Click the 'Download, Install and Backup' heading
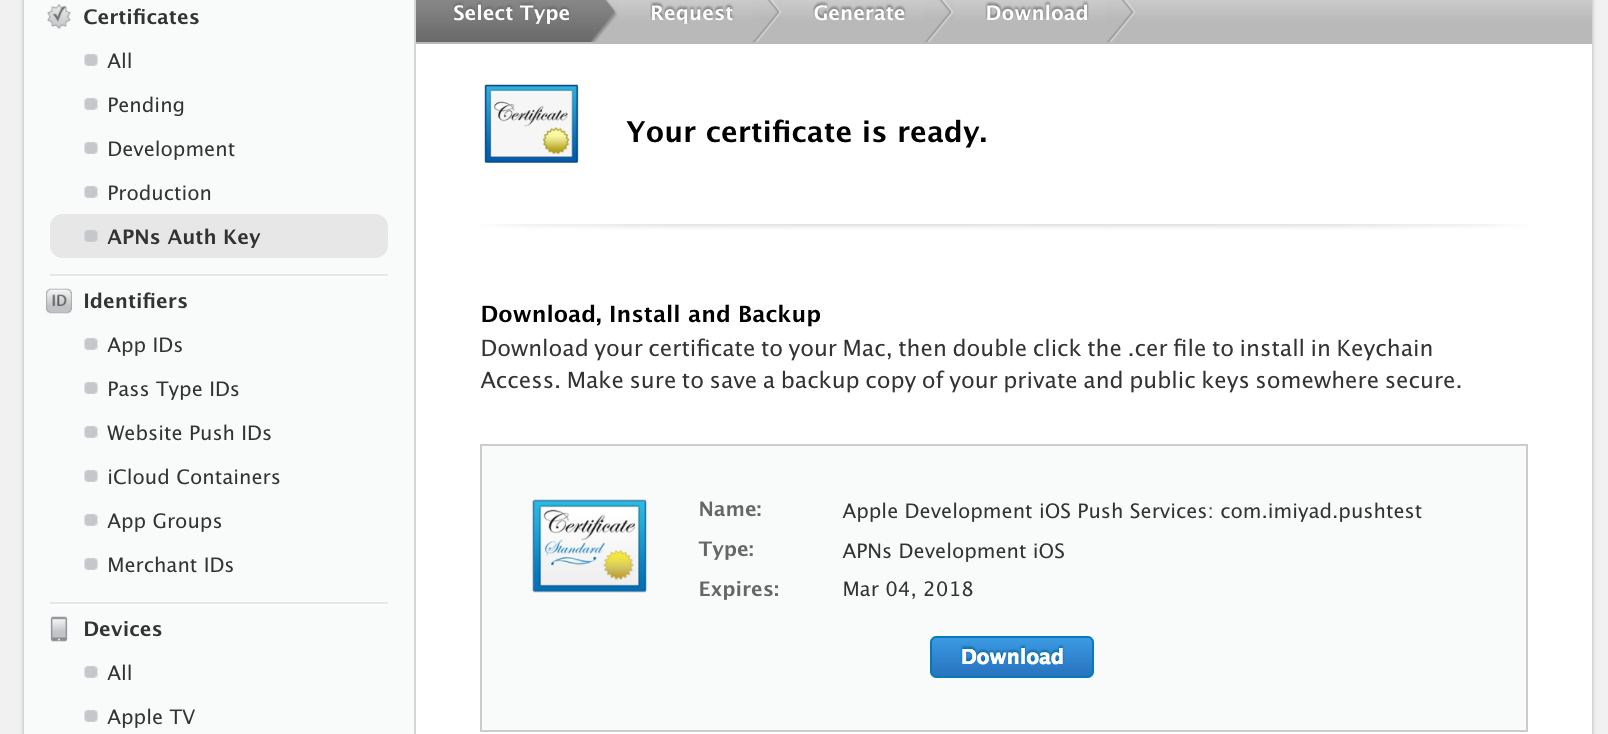 click(x=651, y=314)
